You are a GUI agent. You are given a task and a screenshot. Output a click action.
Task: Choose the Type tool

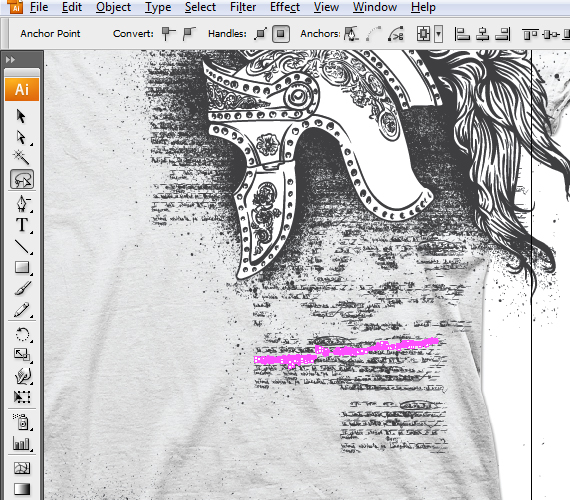tap(22, 225)
